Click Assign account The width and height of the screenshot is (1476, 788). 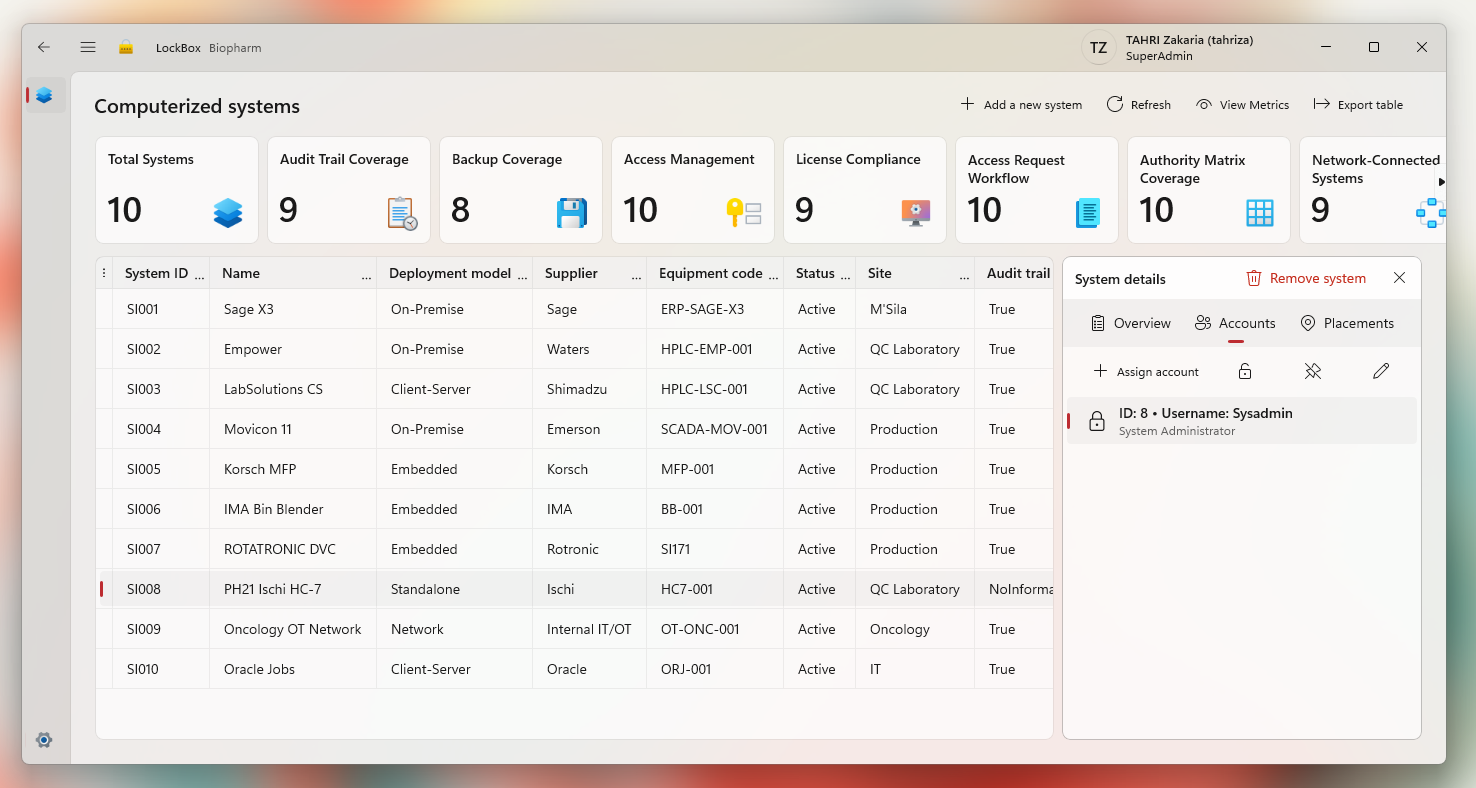tap(1146, 371)
